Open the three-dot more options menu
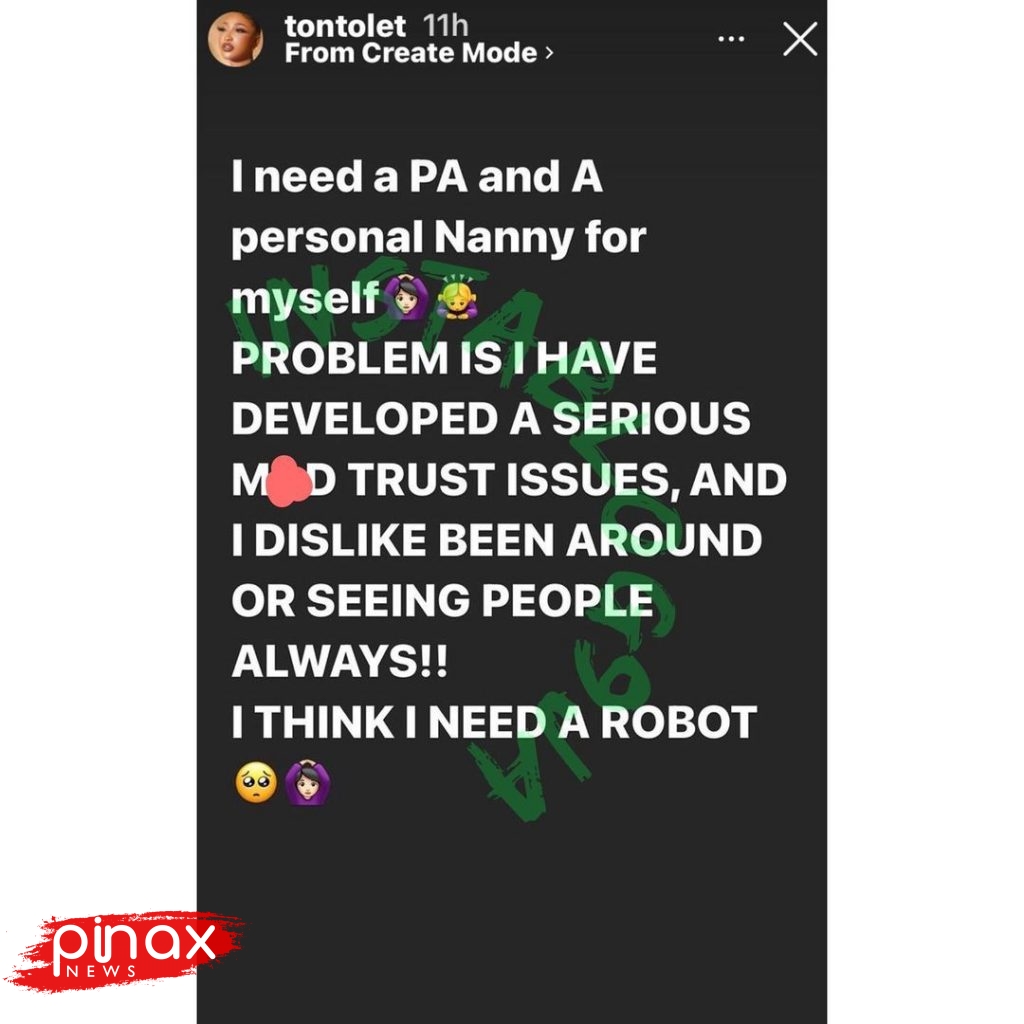Screen dimensions: 1024x1024 coord(731,39)
